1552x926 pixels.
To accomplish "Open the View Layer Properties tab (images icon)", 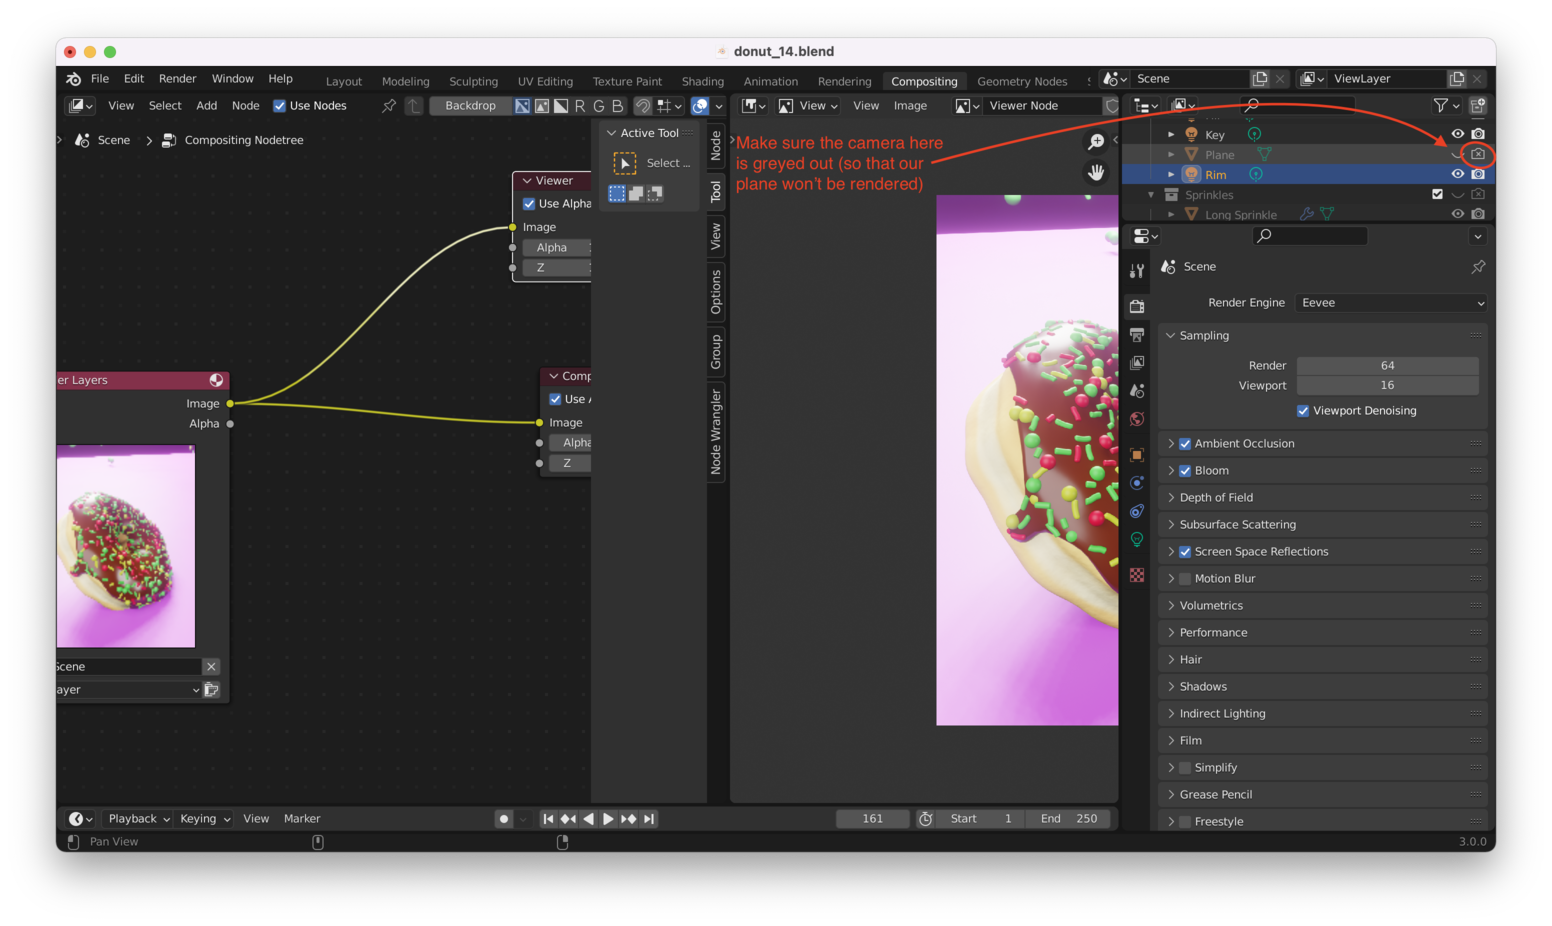I will click(1136, 362).
